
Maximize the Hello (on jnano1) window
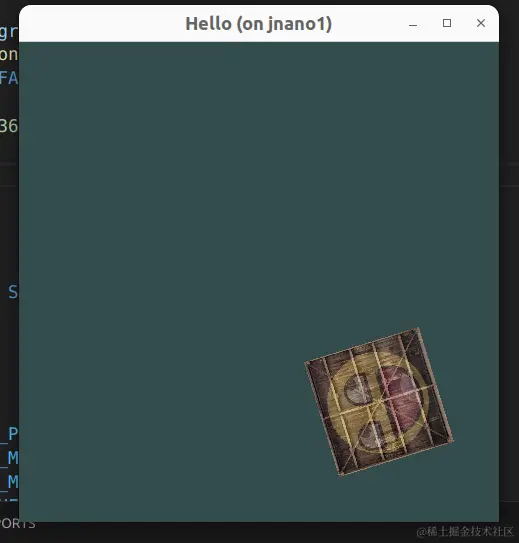click(x=447, y=23)
